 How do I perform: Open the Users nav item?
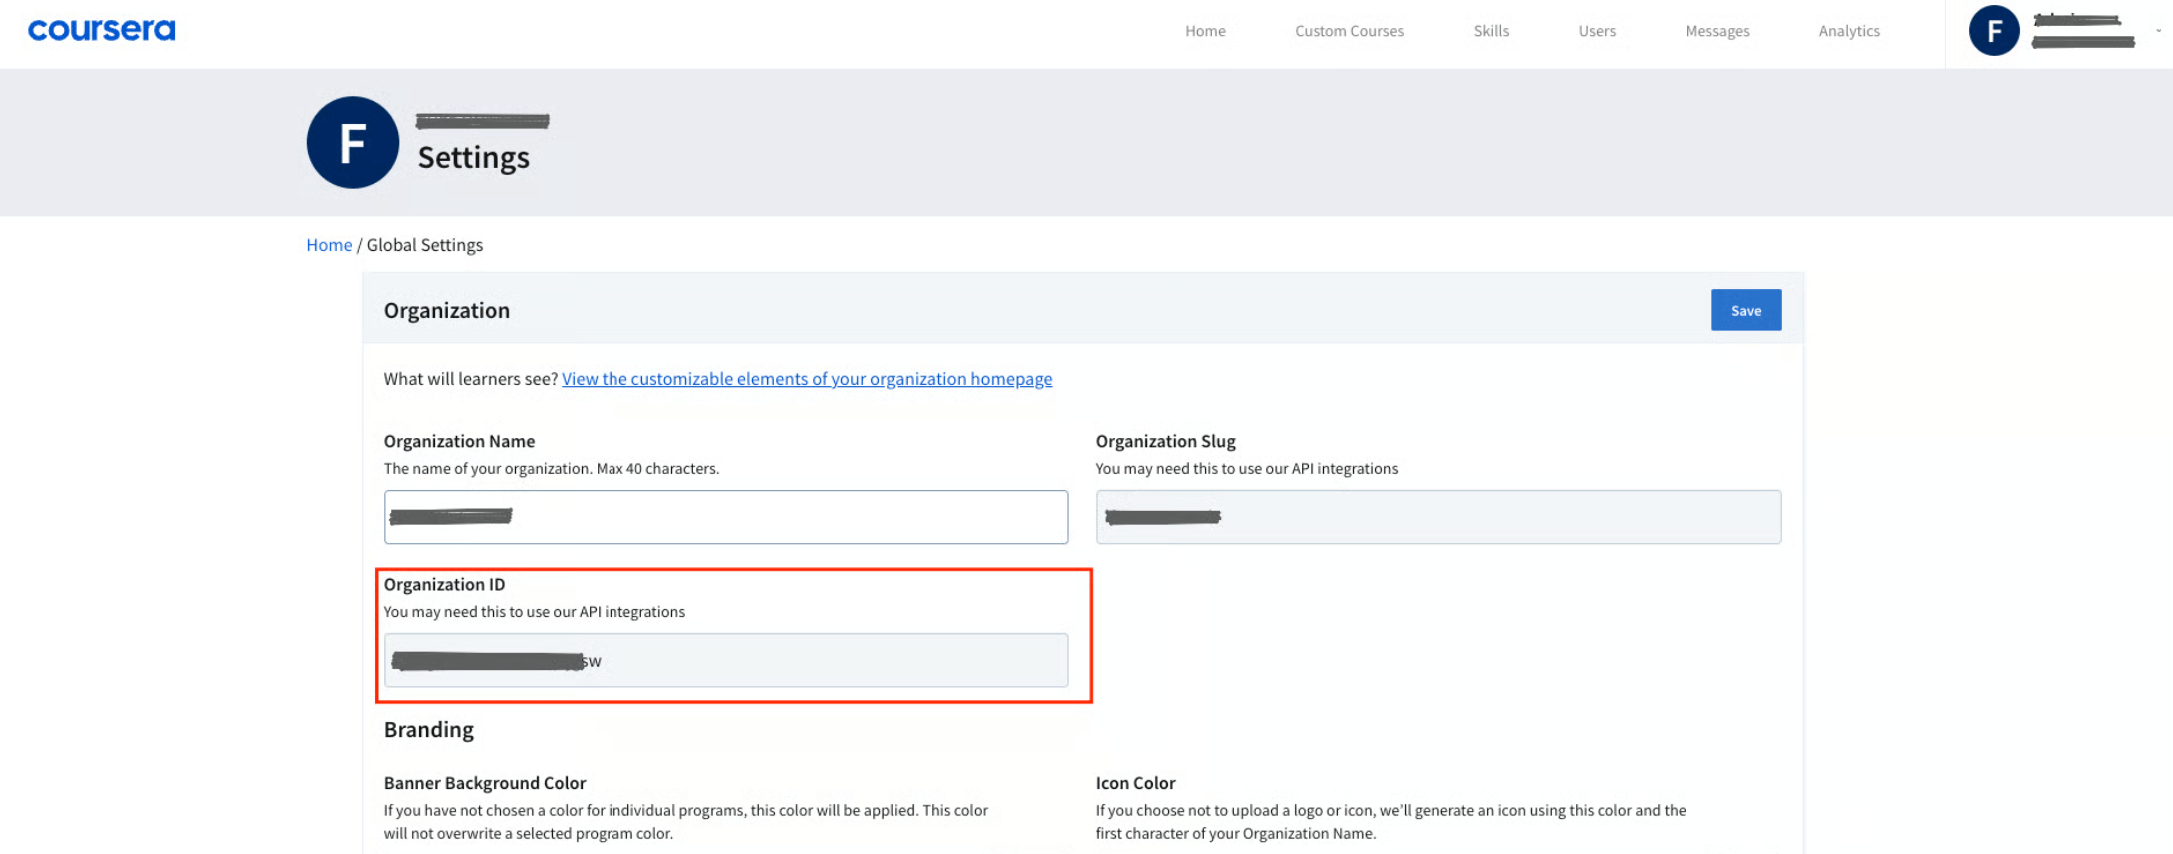(1597, 31)
